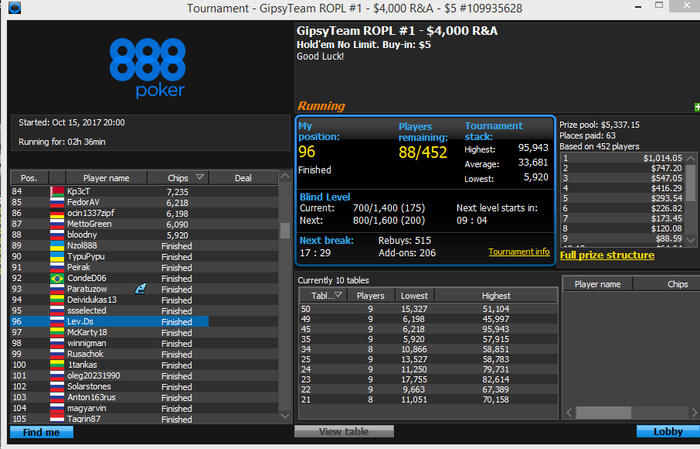Click the View table button

pyautogui.click(x=344, y=432)
